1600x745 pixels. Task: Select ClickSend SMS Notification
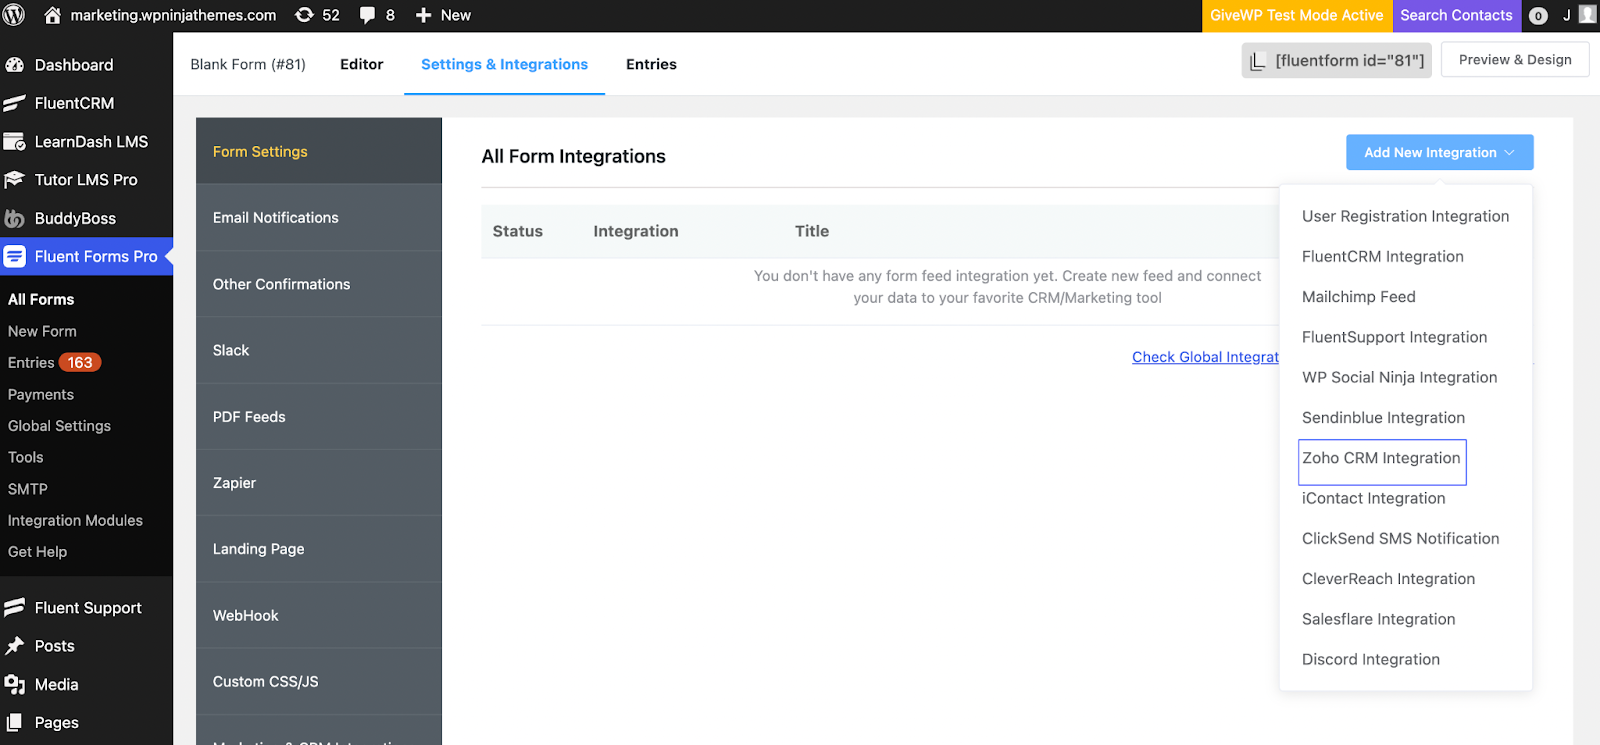[x=1400, y=538]
